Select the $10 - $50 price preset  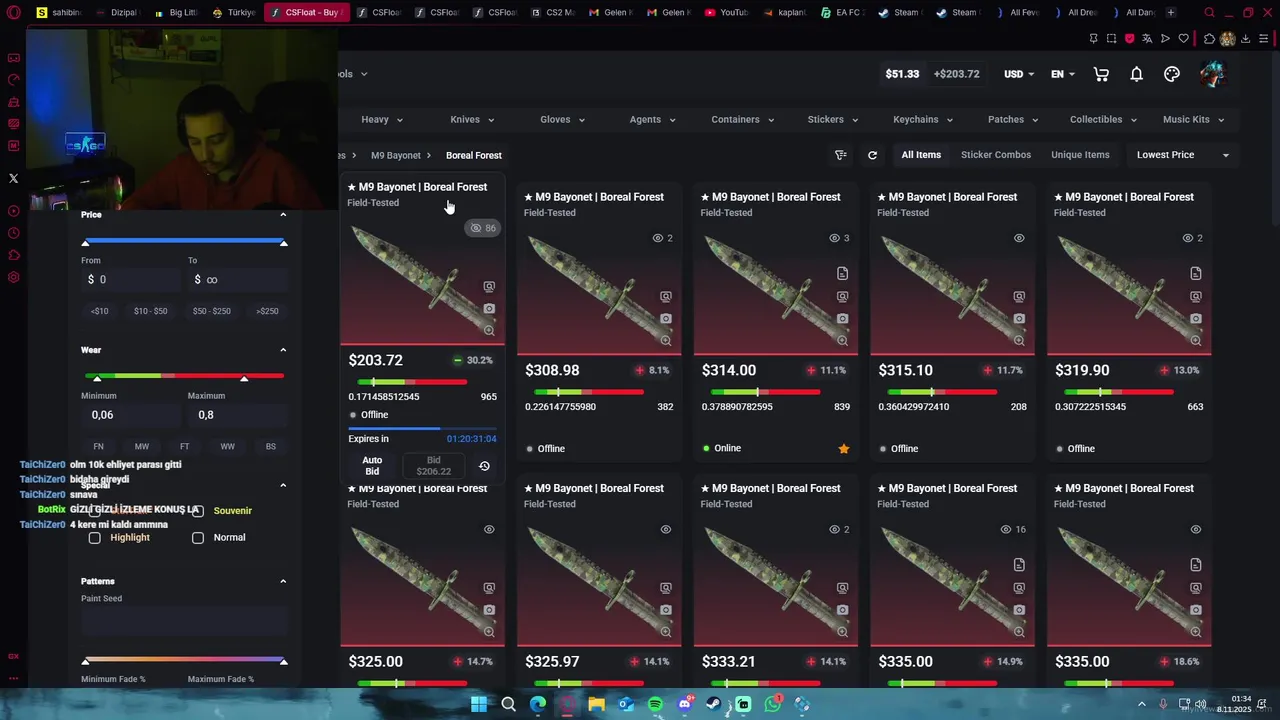(151, 311)
